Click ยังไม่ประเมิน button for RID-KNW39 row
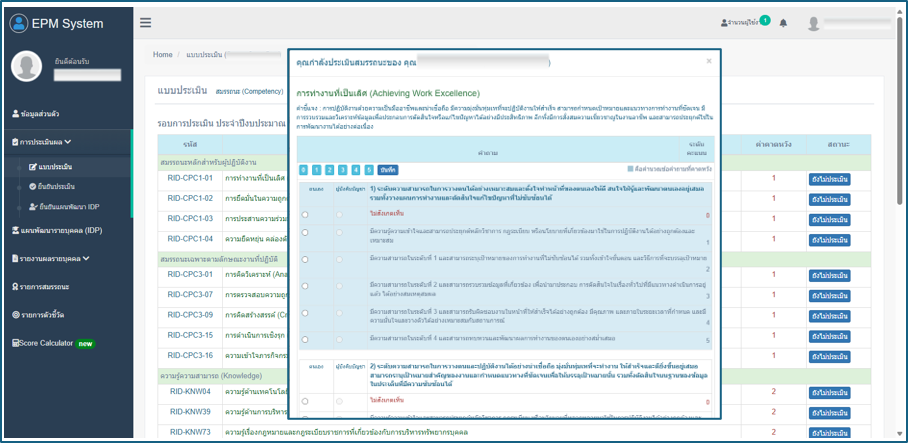This screenshot has height=443, width=908. 829,413
